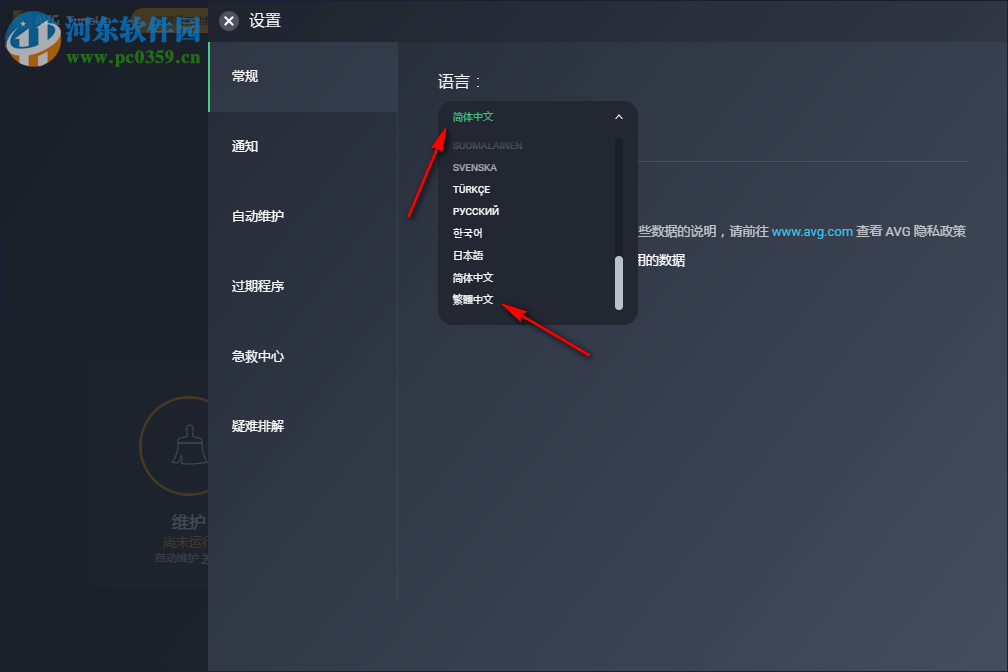Close settings with the X icon

click(229, 21)
